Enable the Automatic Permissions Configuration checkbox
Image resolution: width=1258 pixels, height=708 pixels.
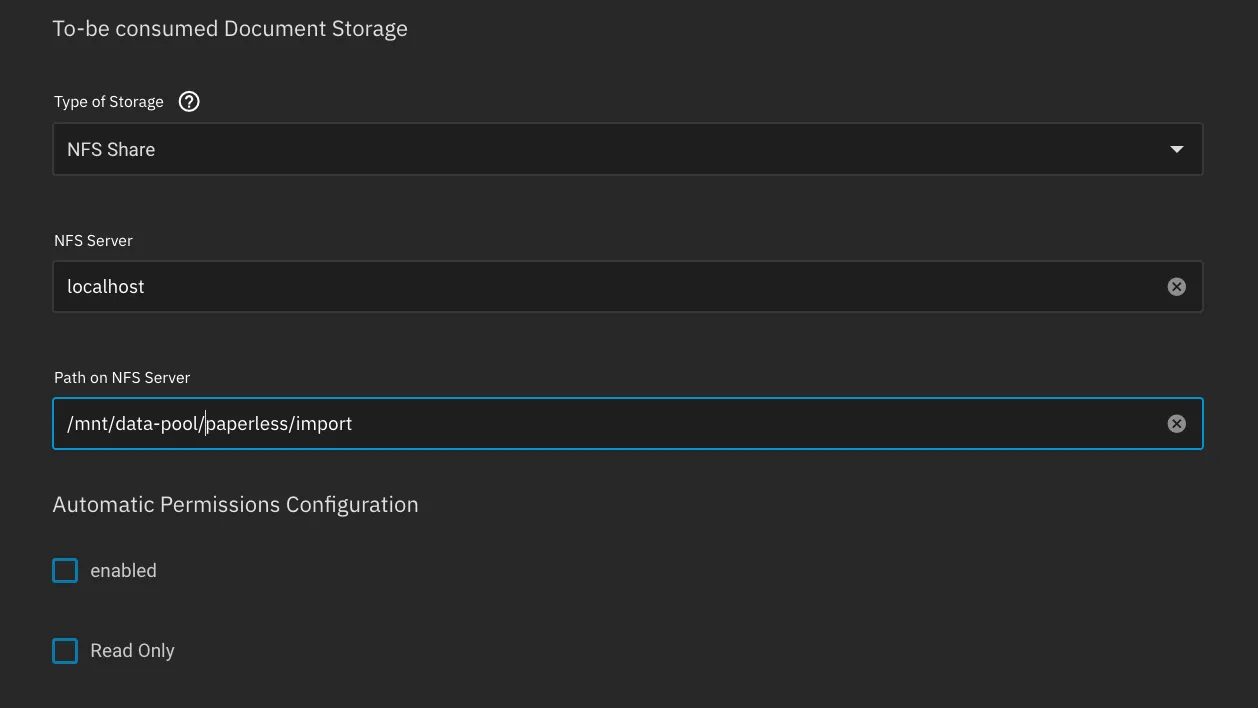pos(64,570)
